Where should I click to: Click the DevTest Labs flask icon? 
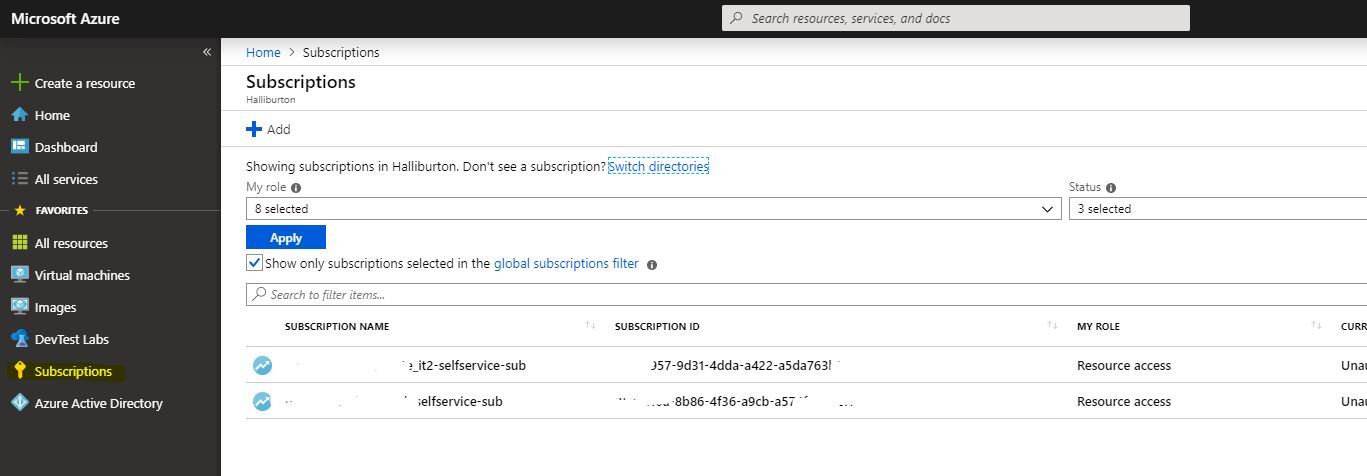(x=19, y=339)
